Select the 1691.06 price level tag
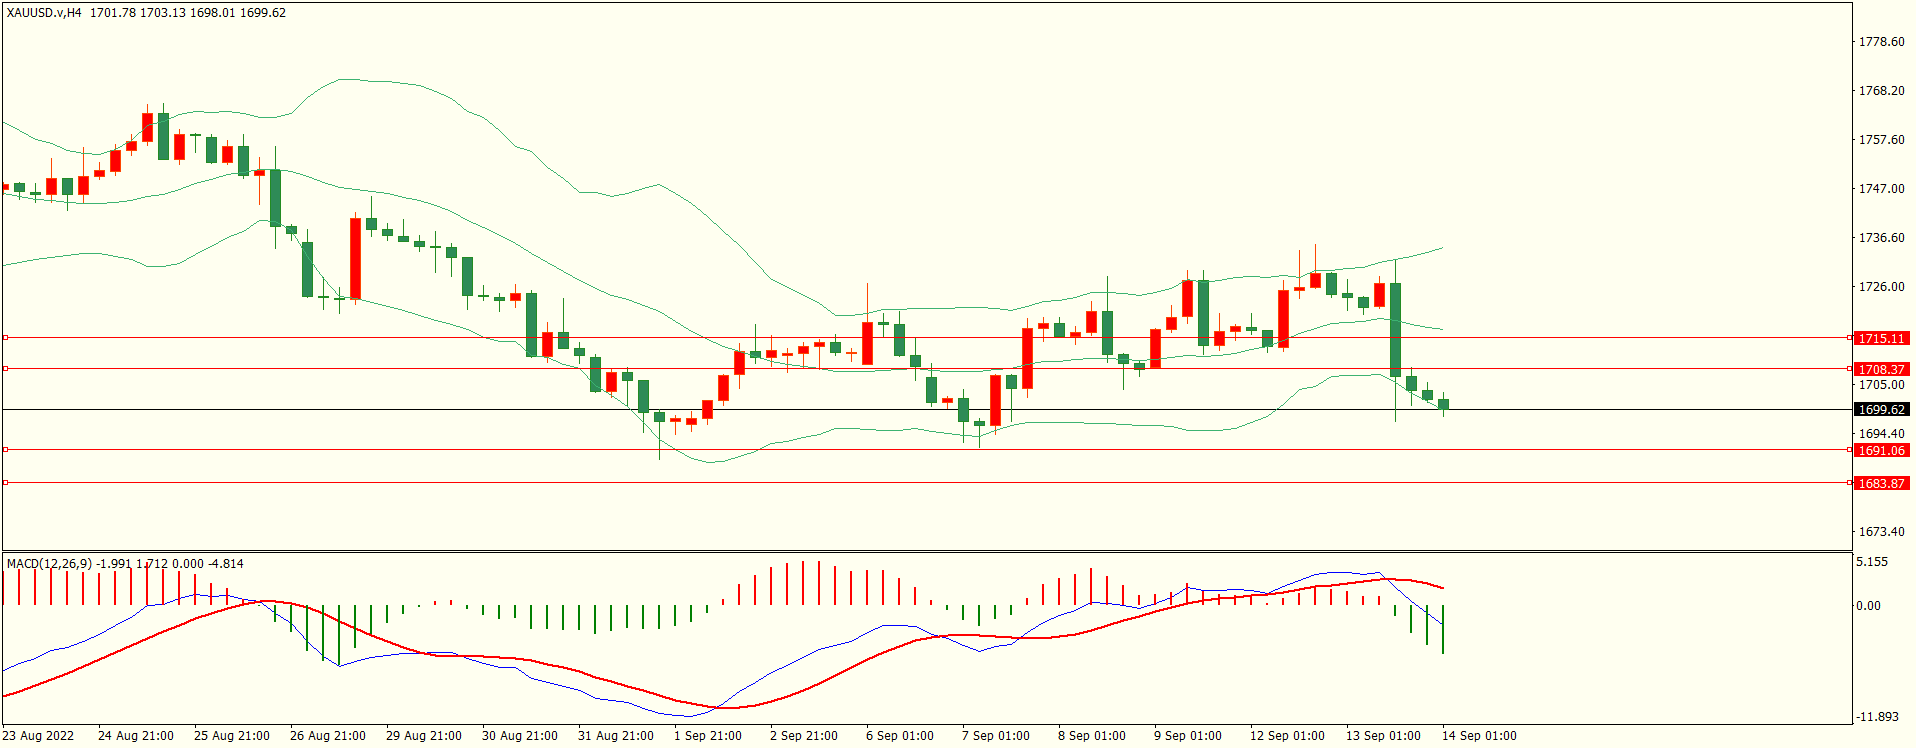1916x748 pixels. pyautogui.click(x=1881, y=450)
